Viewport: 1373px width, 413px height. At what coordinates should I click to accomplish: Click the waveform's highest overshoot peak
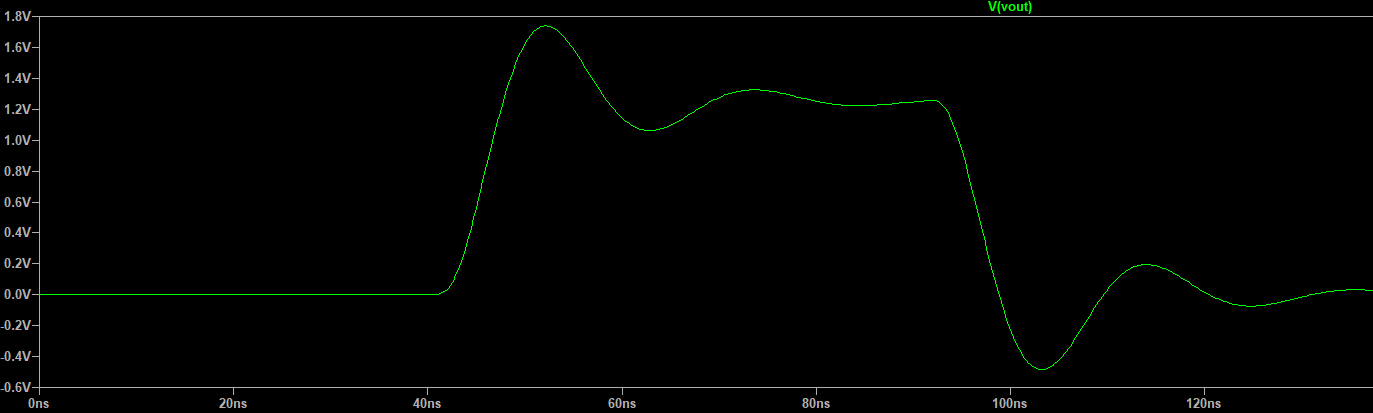click(x=545, y=26)
